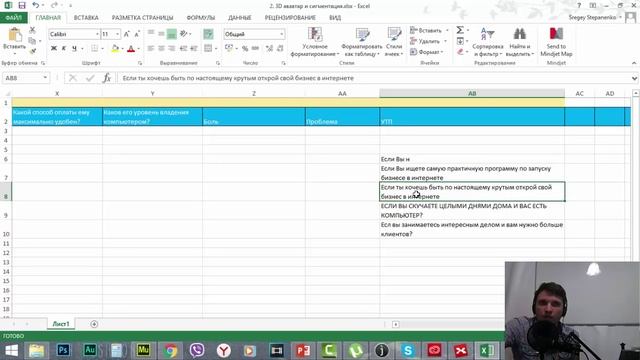Click the increase indent icon
Image resolution: width=640 pixels, height=360 pixels.
(194, 49)
